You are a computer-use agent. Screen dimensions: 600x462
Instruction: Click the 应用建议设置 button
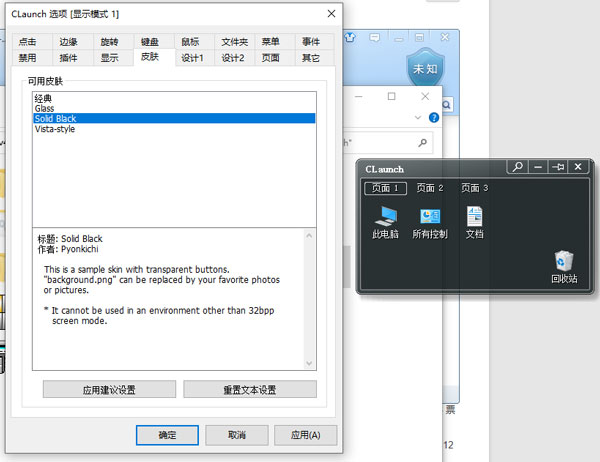point(109,390)
